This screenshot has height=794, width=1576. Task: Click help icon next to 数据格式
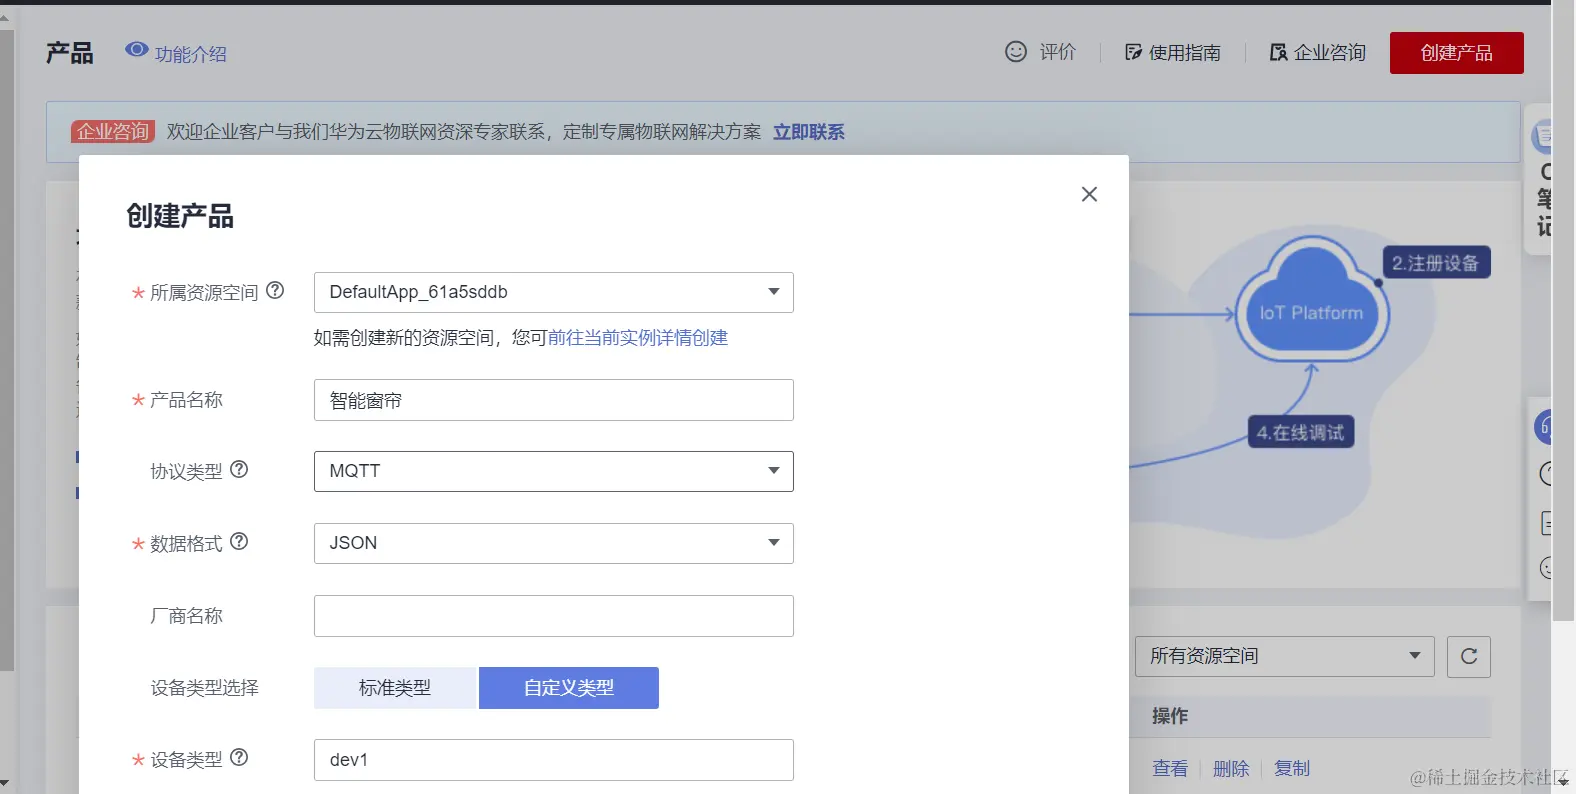[x=239, y=541]
